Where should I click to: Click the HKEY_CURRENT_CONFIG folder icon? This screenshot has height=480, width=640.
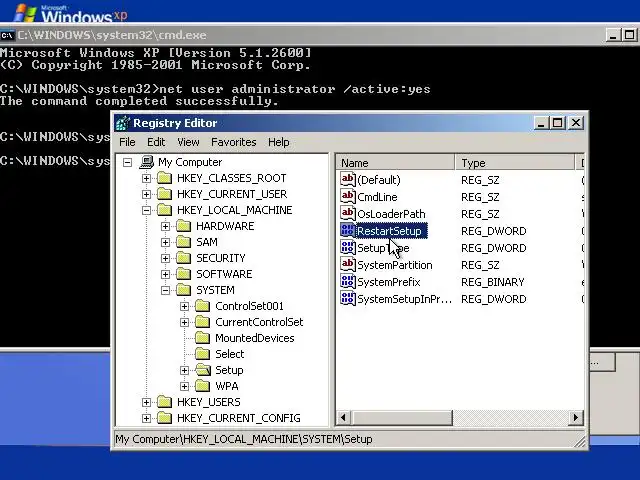pyautogui.click(x=164, y=418)
